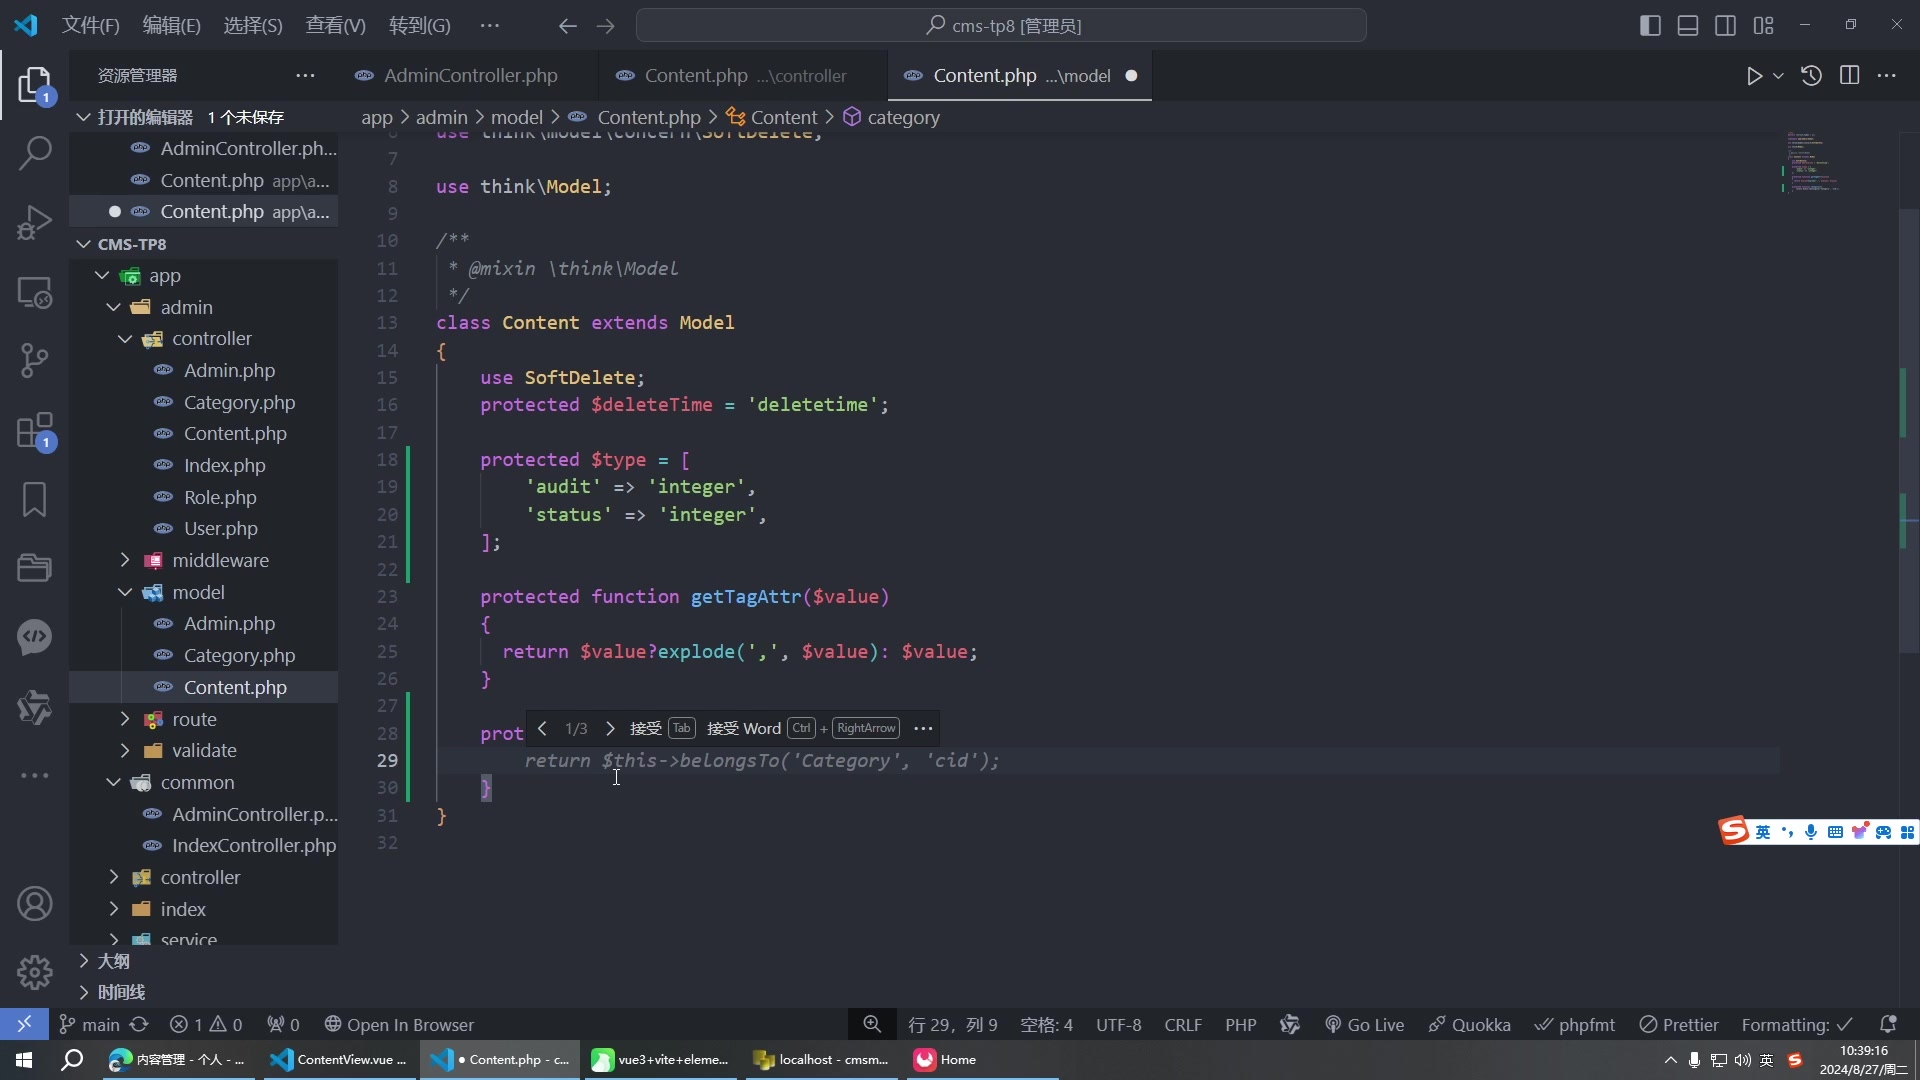Show next inline suggestion arrow
The width and height of the screenshot is (1920, 1080).
[610, 728]
